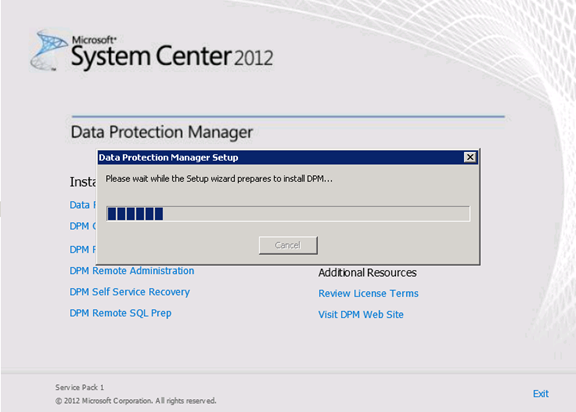Click the System Center 2012 logo icon
The width and height of the screenshot is (576, 412).
pos(48,51)
